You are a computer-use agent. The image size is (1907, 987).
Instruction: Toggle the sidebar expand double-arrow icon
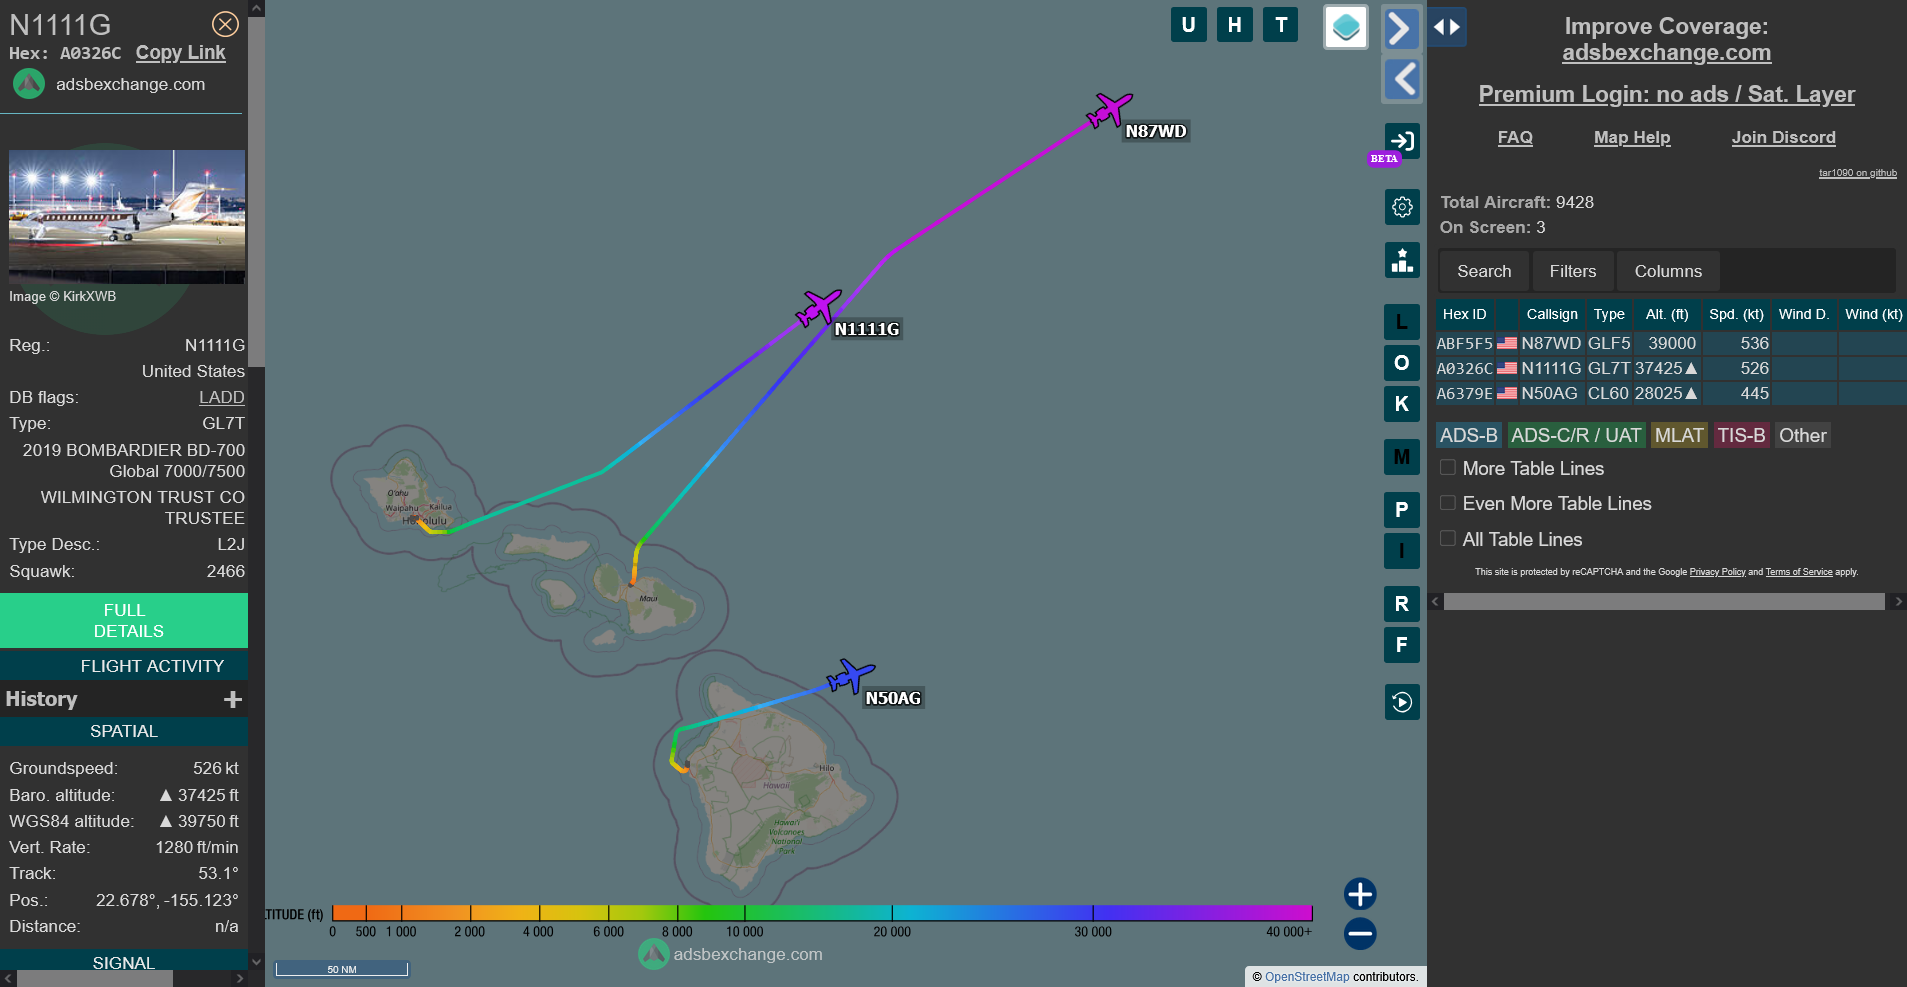pyautogui.click(x=1447, y=27)
